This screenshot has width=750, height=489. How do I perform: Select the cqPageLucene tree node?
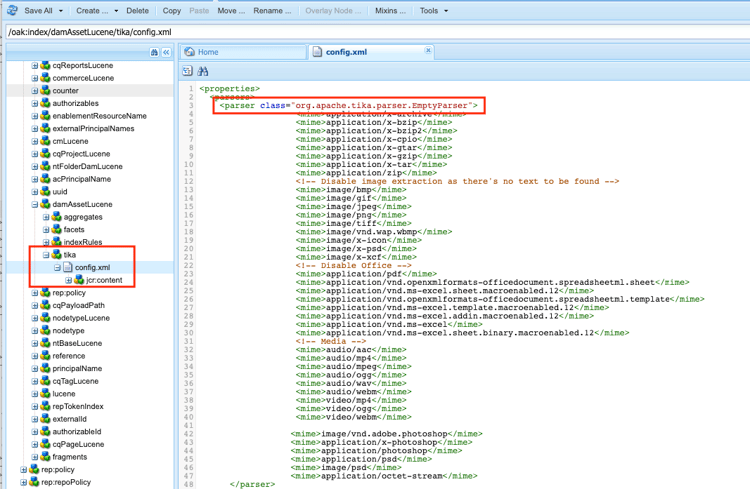coord(78,444)
